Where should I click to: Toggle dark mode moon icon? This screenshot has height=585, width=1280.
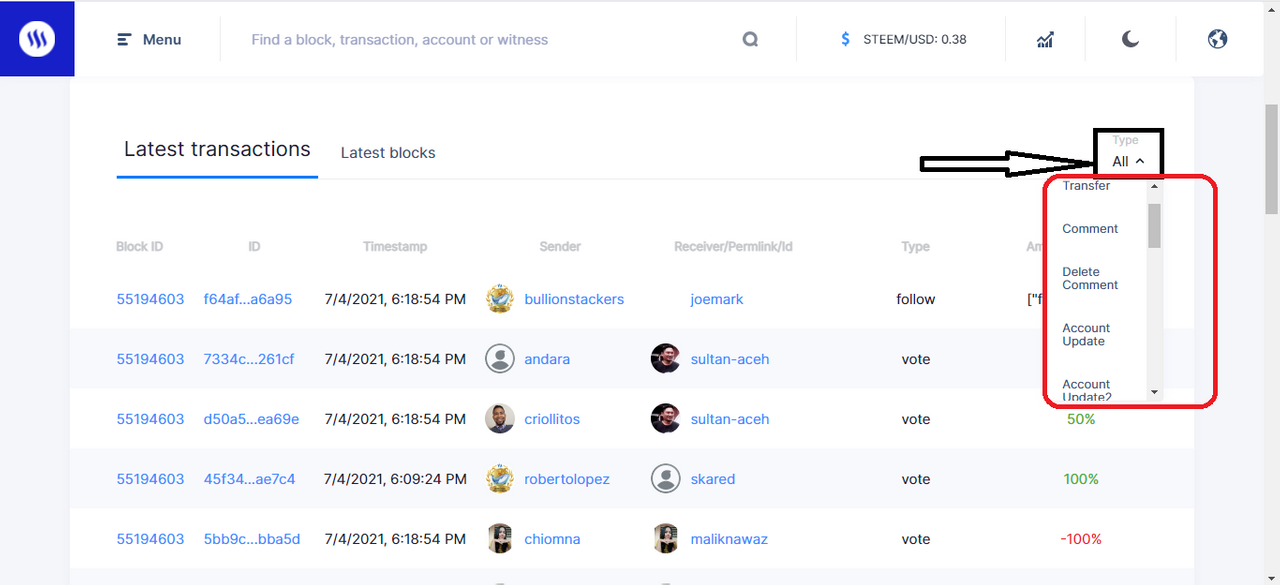coord(1130,40)
